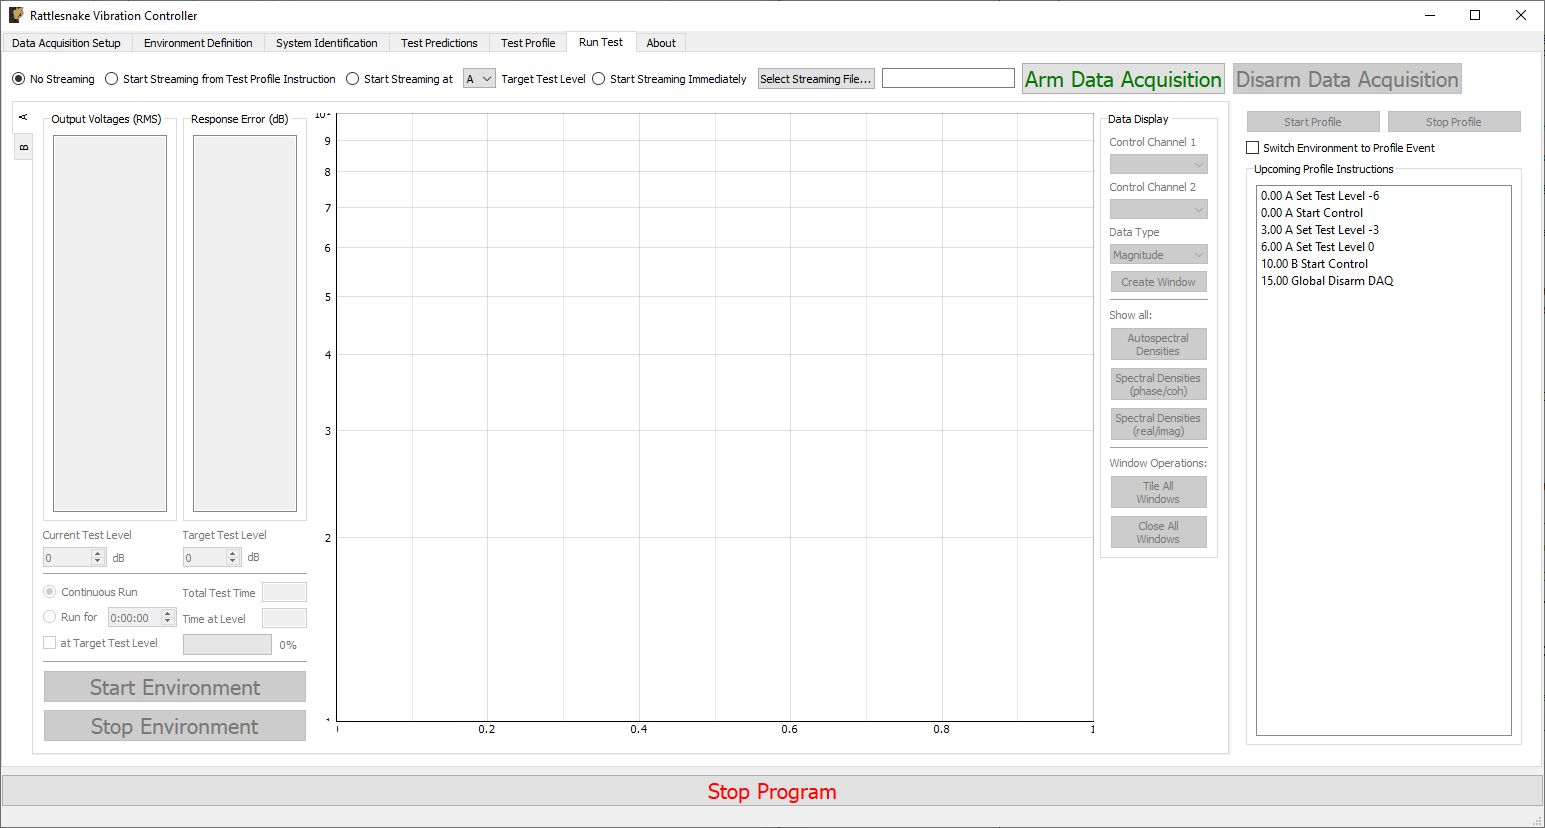Choose Run for instead of Continuous Run
Viewport: 1545px width, 828px height.
point(49,616)
